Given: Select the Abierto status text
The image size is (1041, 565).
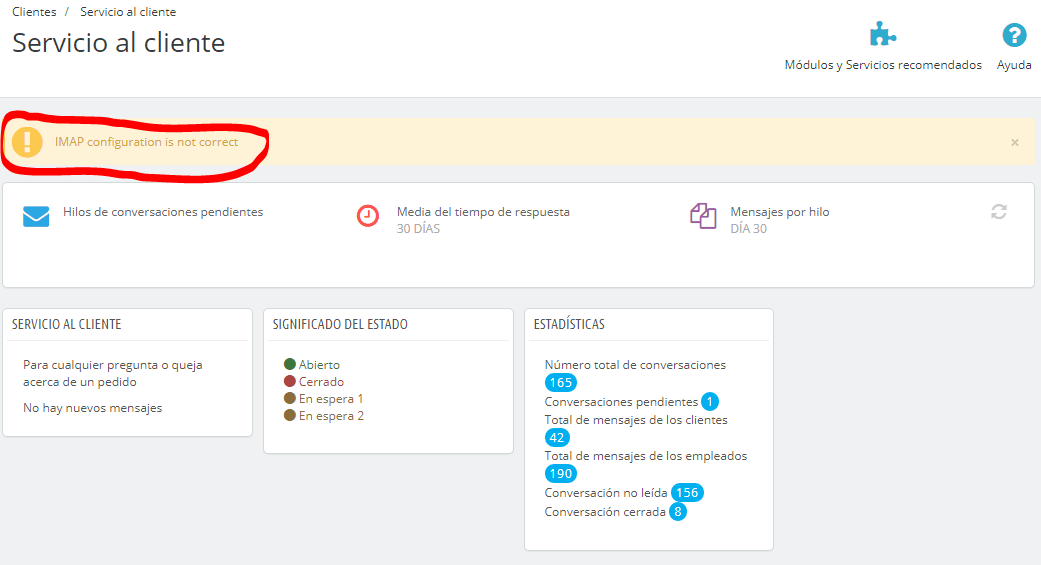Looking at the screenshot, I should coord(319,364).
